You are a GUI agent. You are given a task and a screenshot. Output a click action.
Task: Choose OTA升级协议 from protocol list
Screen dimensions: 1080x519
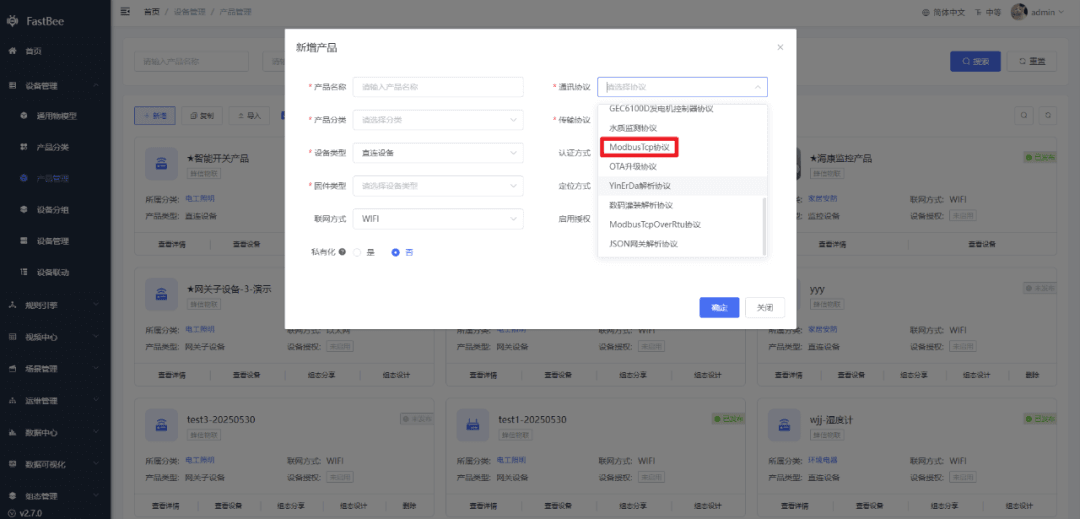(682, 167)
